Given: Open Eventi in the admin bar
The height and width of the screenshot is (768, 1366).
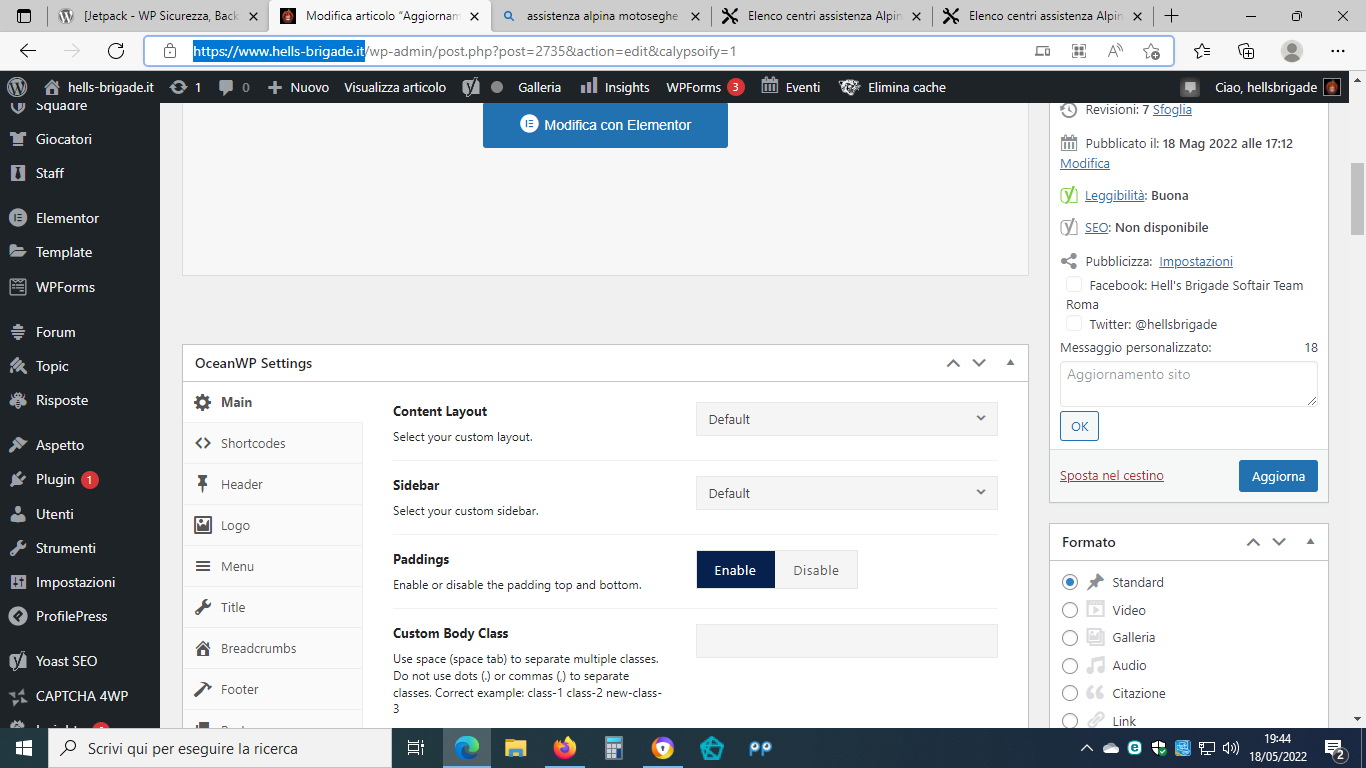Looking at the screenshot, I should 791,87.
